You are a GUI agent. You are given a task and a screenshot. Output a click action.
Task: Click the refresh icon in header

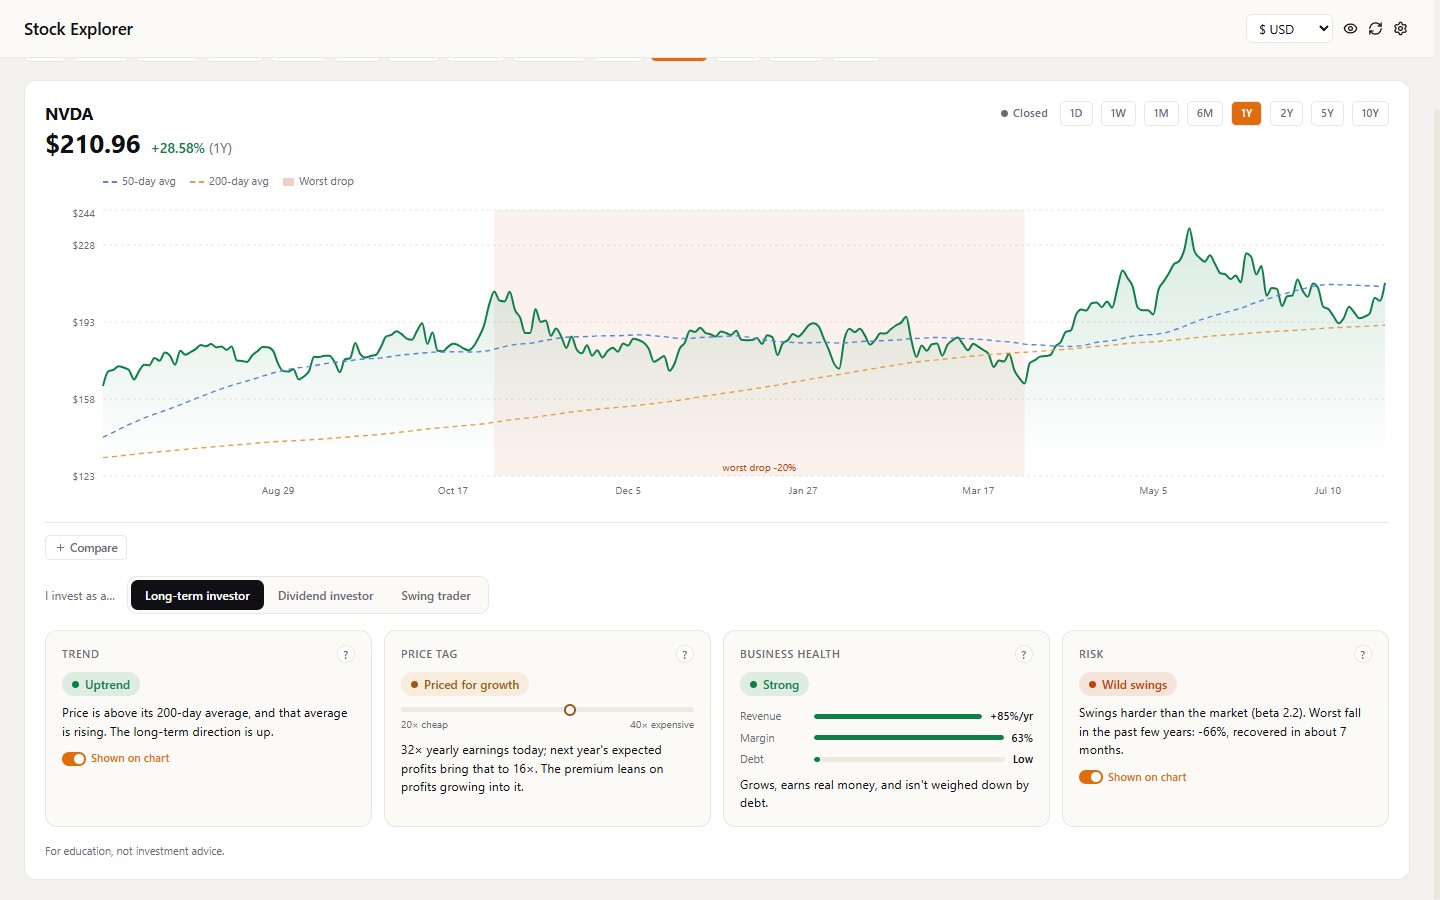tap(1375, 29)
